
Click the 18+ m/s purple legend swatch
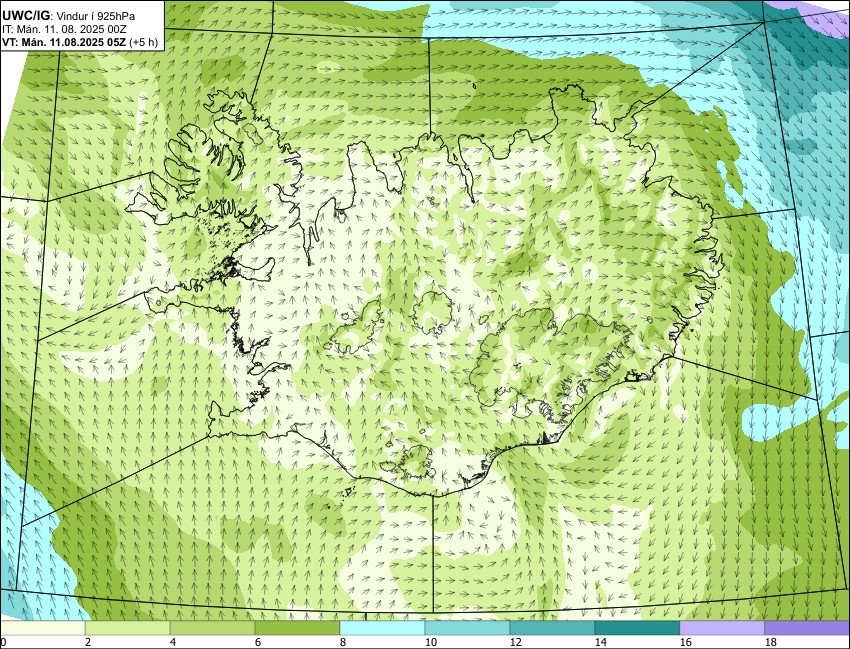pos(807,628)
